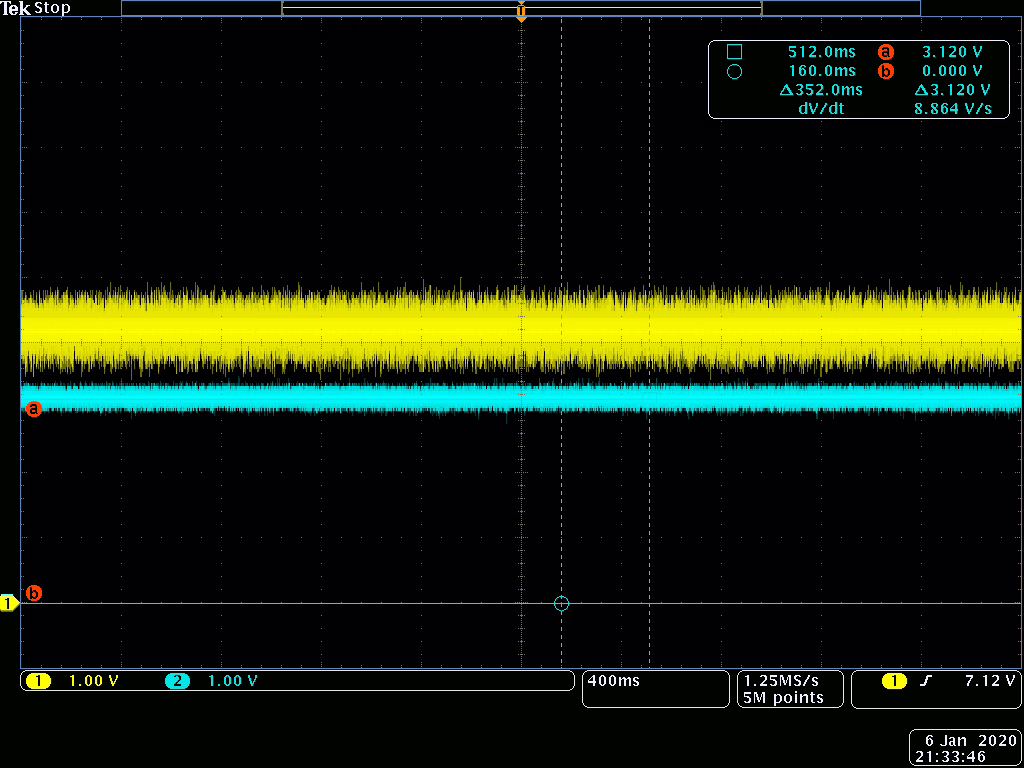Click the cyan circular cursor on the baseline
The width and height of the screenshot is (1024, 768).
pos(561,603)
